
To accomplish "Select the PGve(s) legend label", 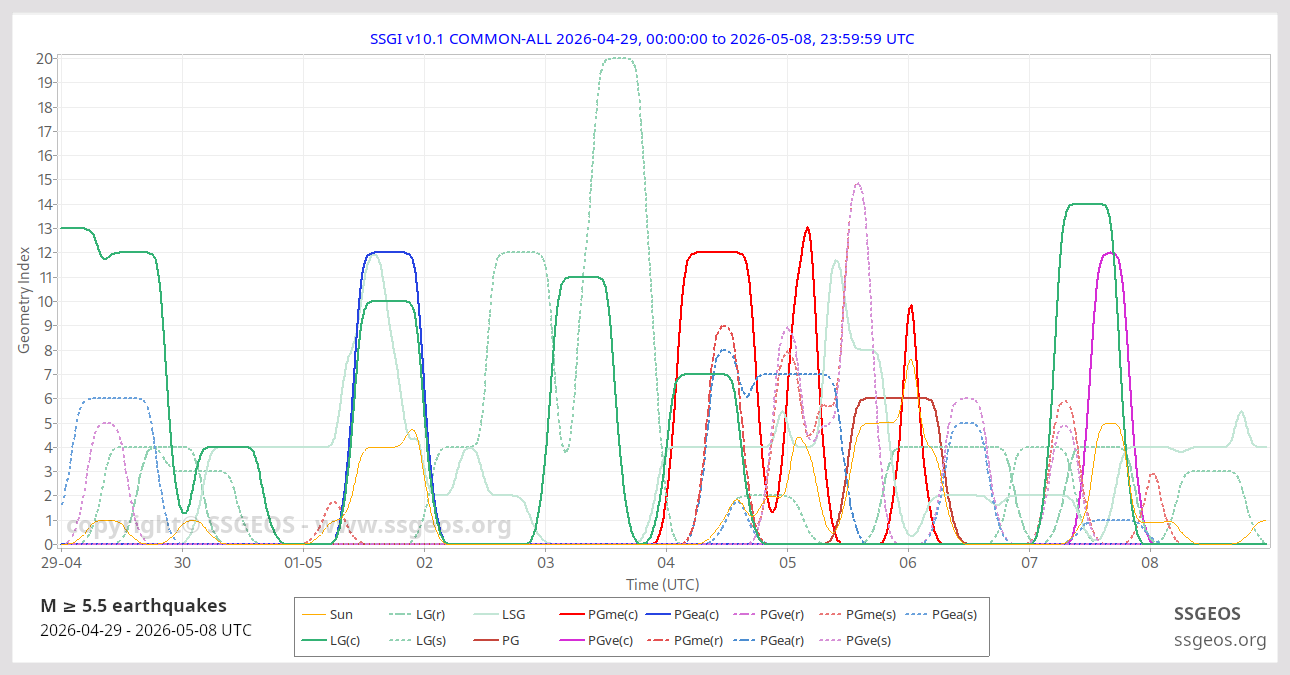I will coord(868,640).
